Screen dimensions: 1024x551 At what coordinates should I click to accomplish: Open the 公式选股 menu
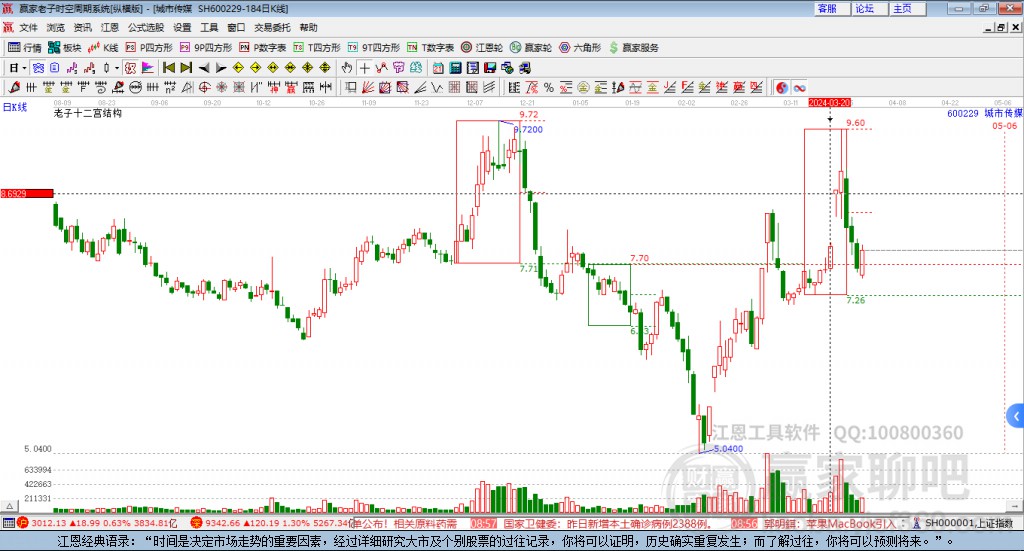tap(146, 27)
